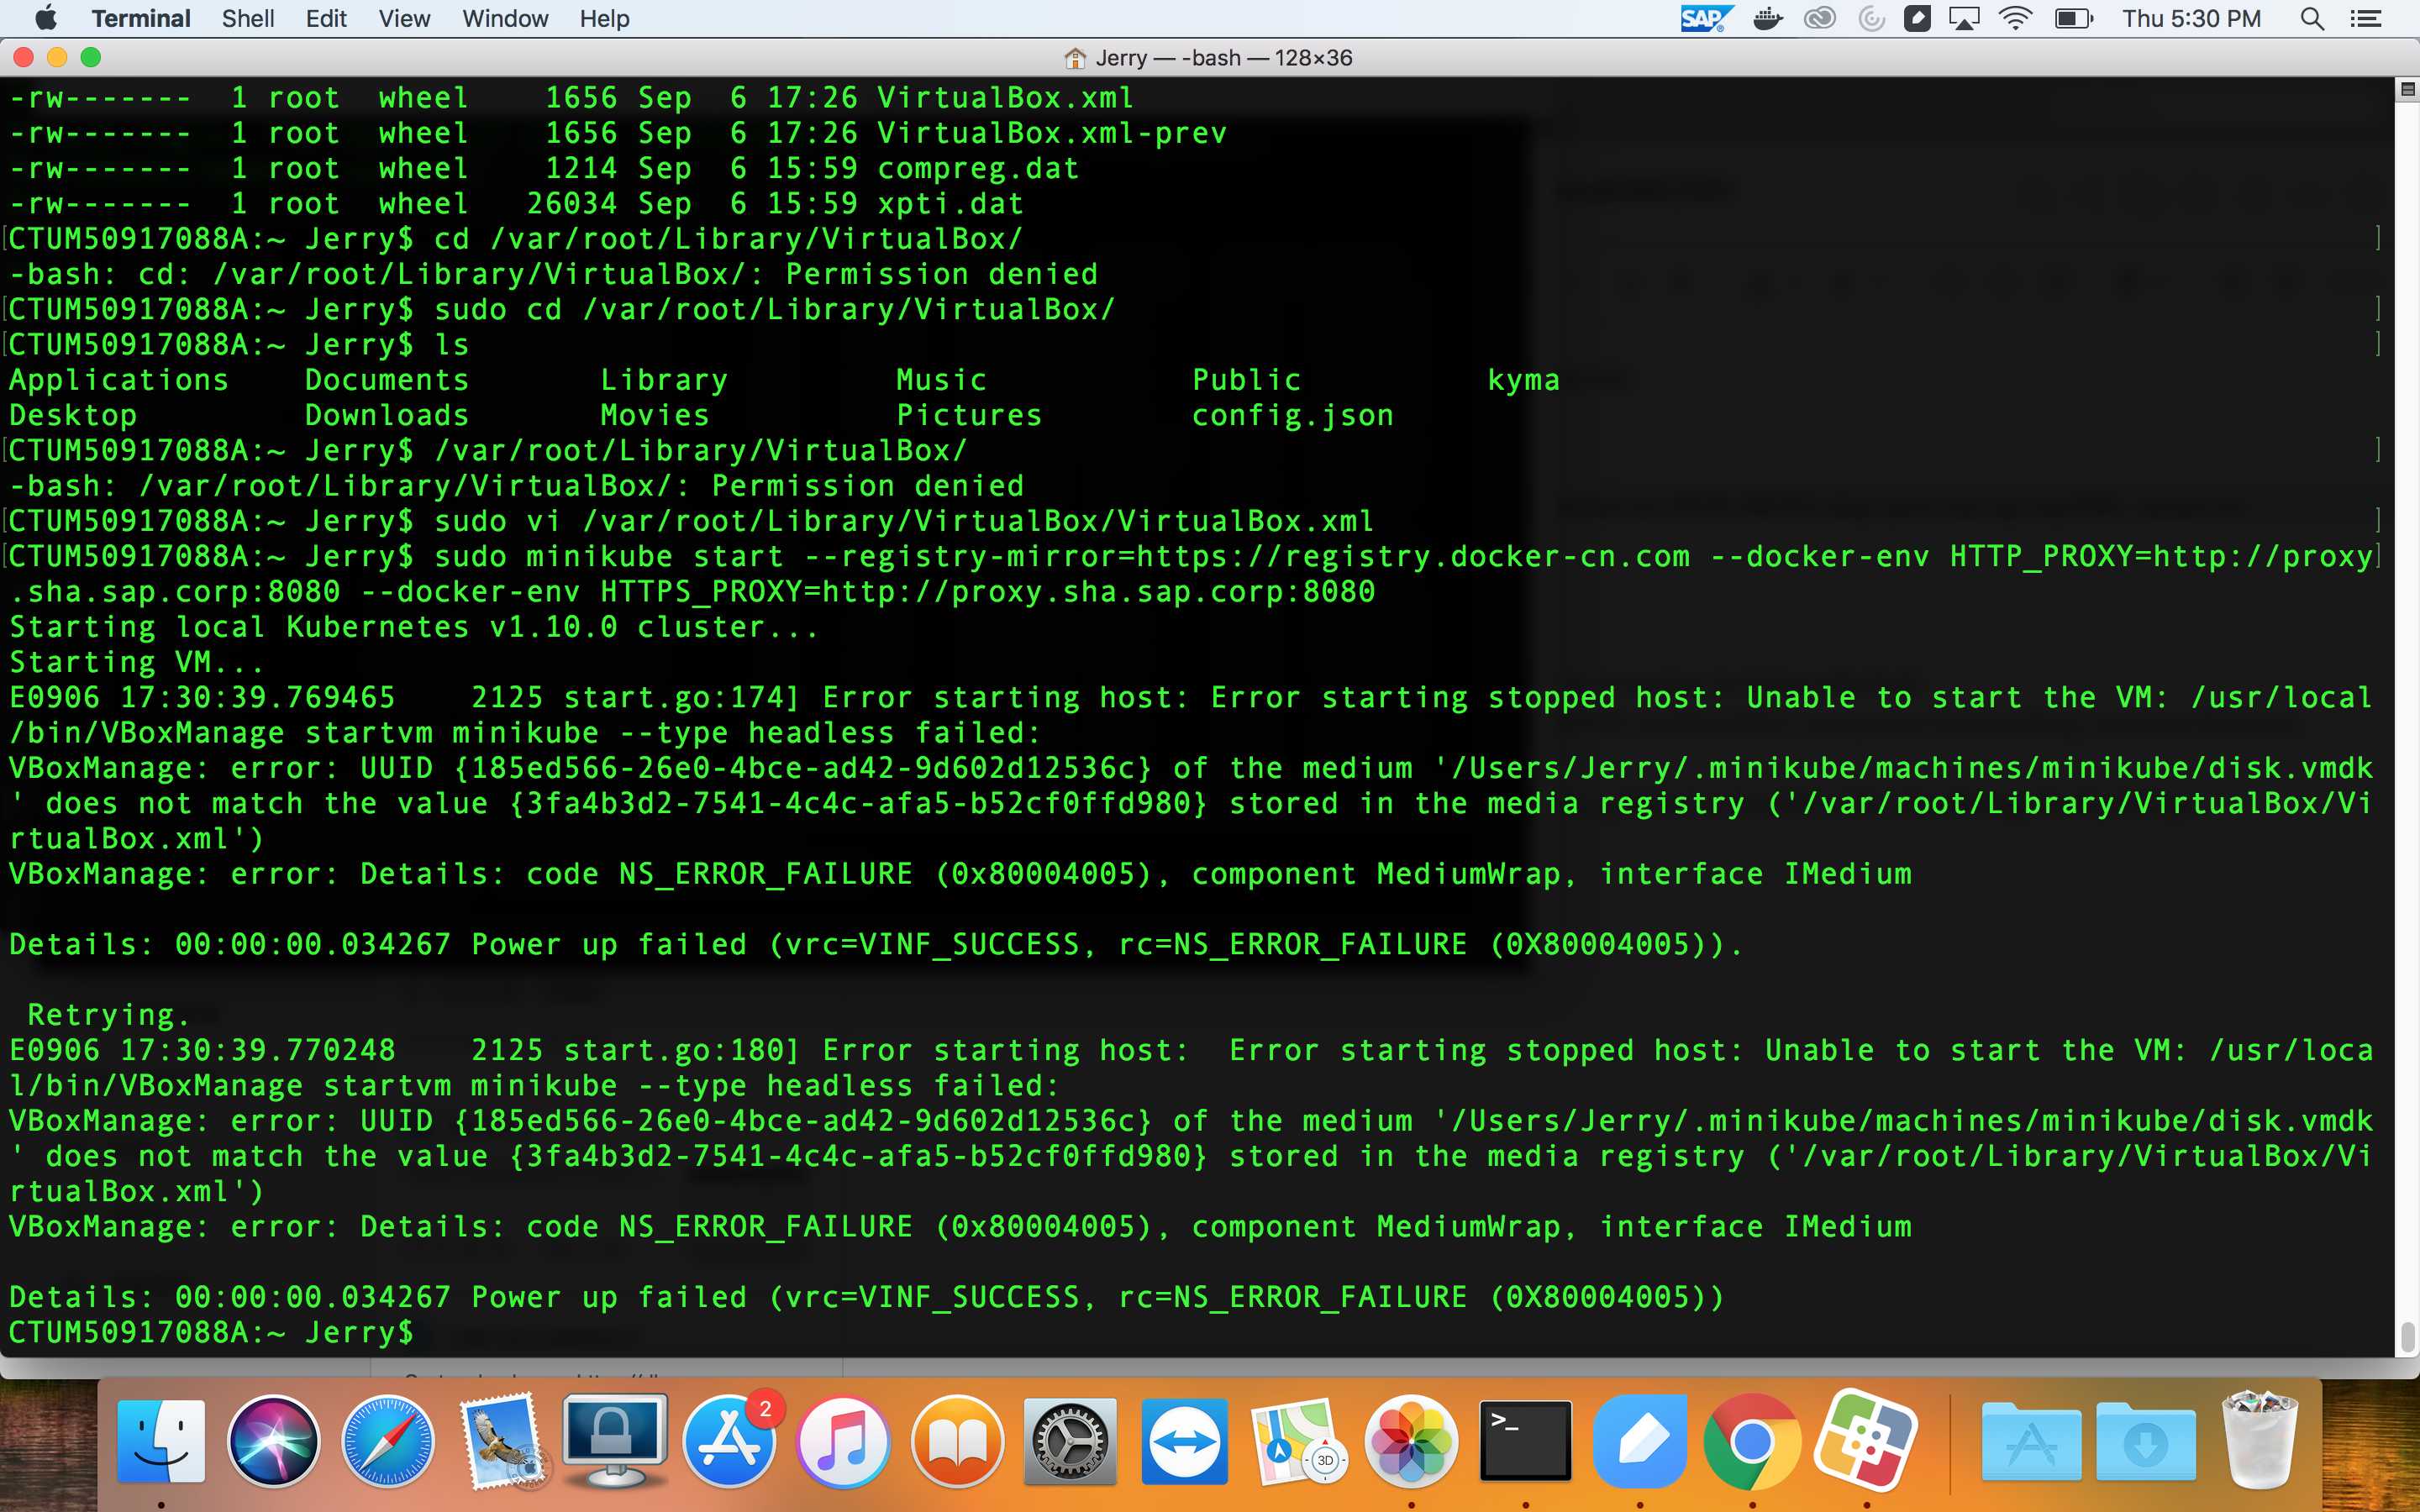
Task: Click the AirPlay display icon
Action: pyautogui.click(x=1964, y=18)
